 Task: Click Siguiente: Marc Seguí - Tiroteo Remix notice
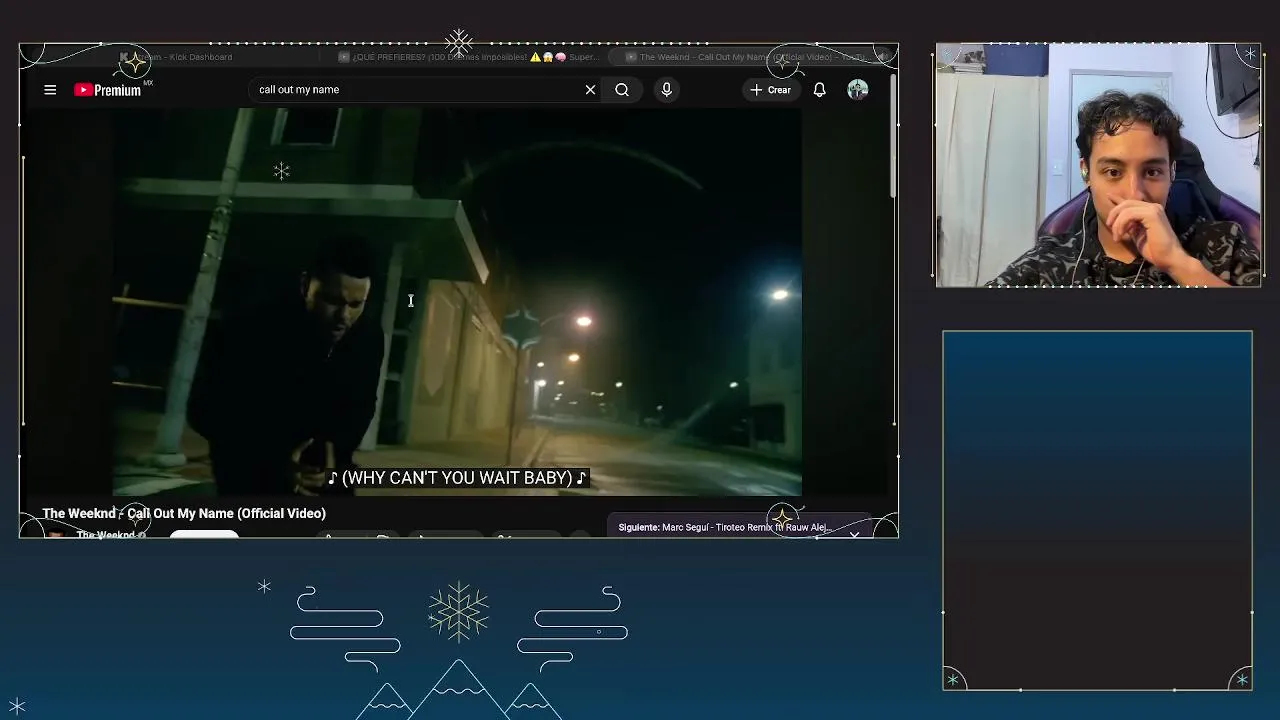[725, 527]
